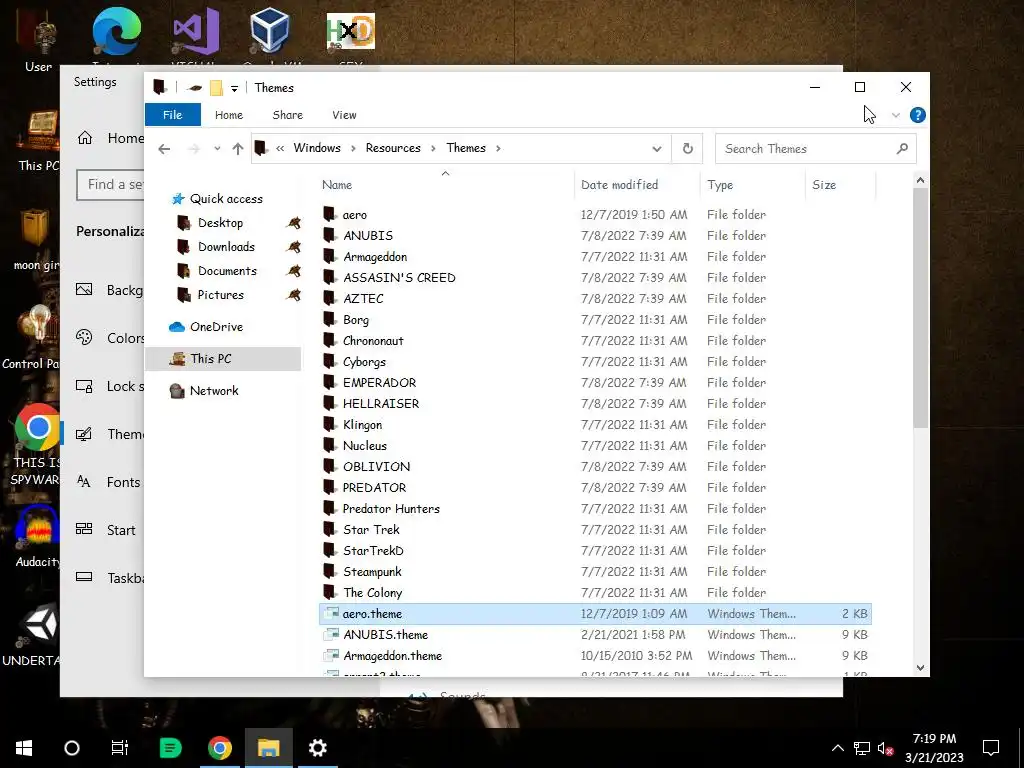The height and width of the screenshot is (768, 1024).
Task: Open the Armageddon folder icon
Action: pyautogui.click(x=330, y=256)
